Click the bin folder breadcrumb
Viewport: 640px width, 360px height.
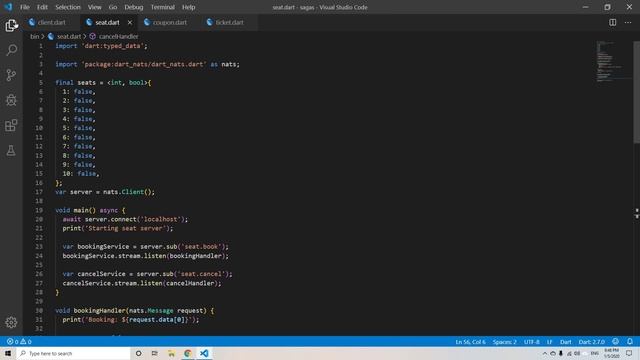click(x=34, y=36)
